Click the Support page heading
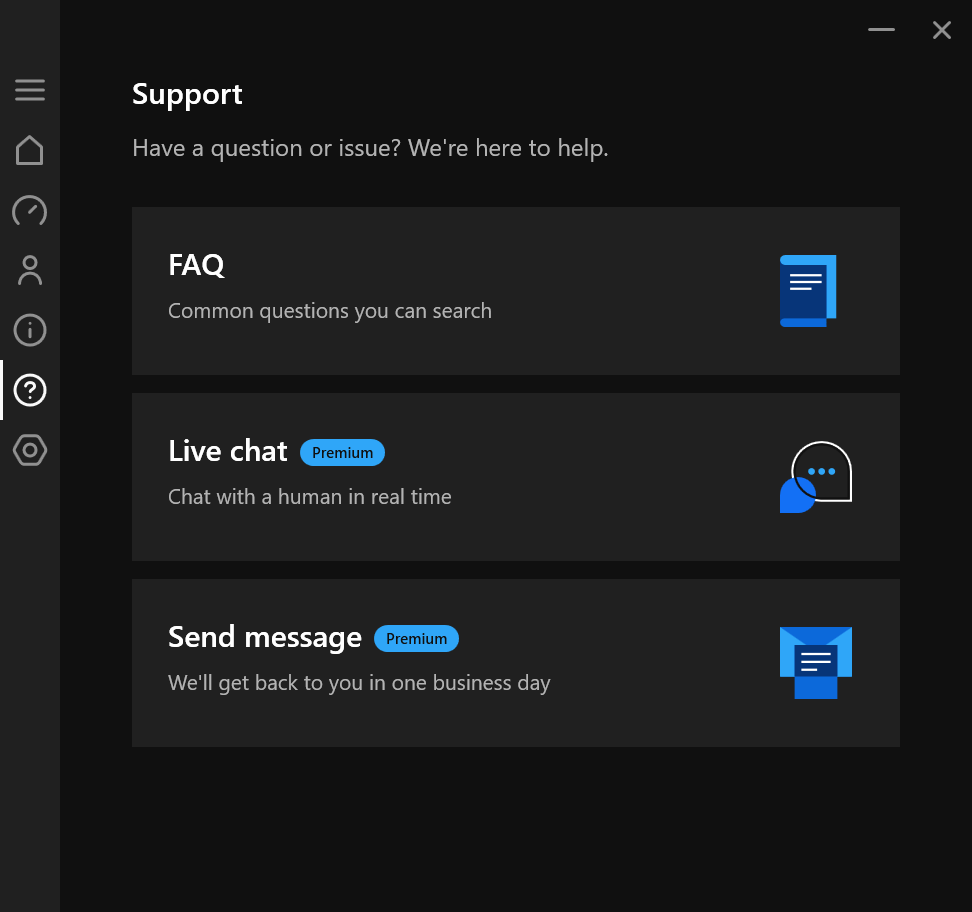The height and width of the screenshot is (912, 972). 187,94
